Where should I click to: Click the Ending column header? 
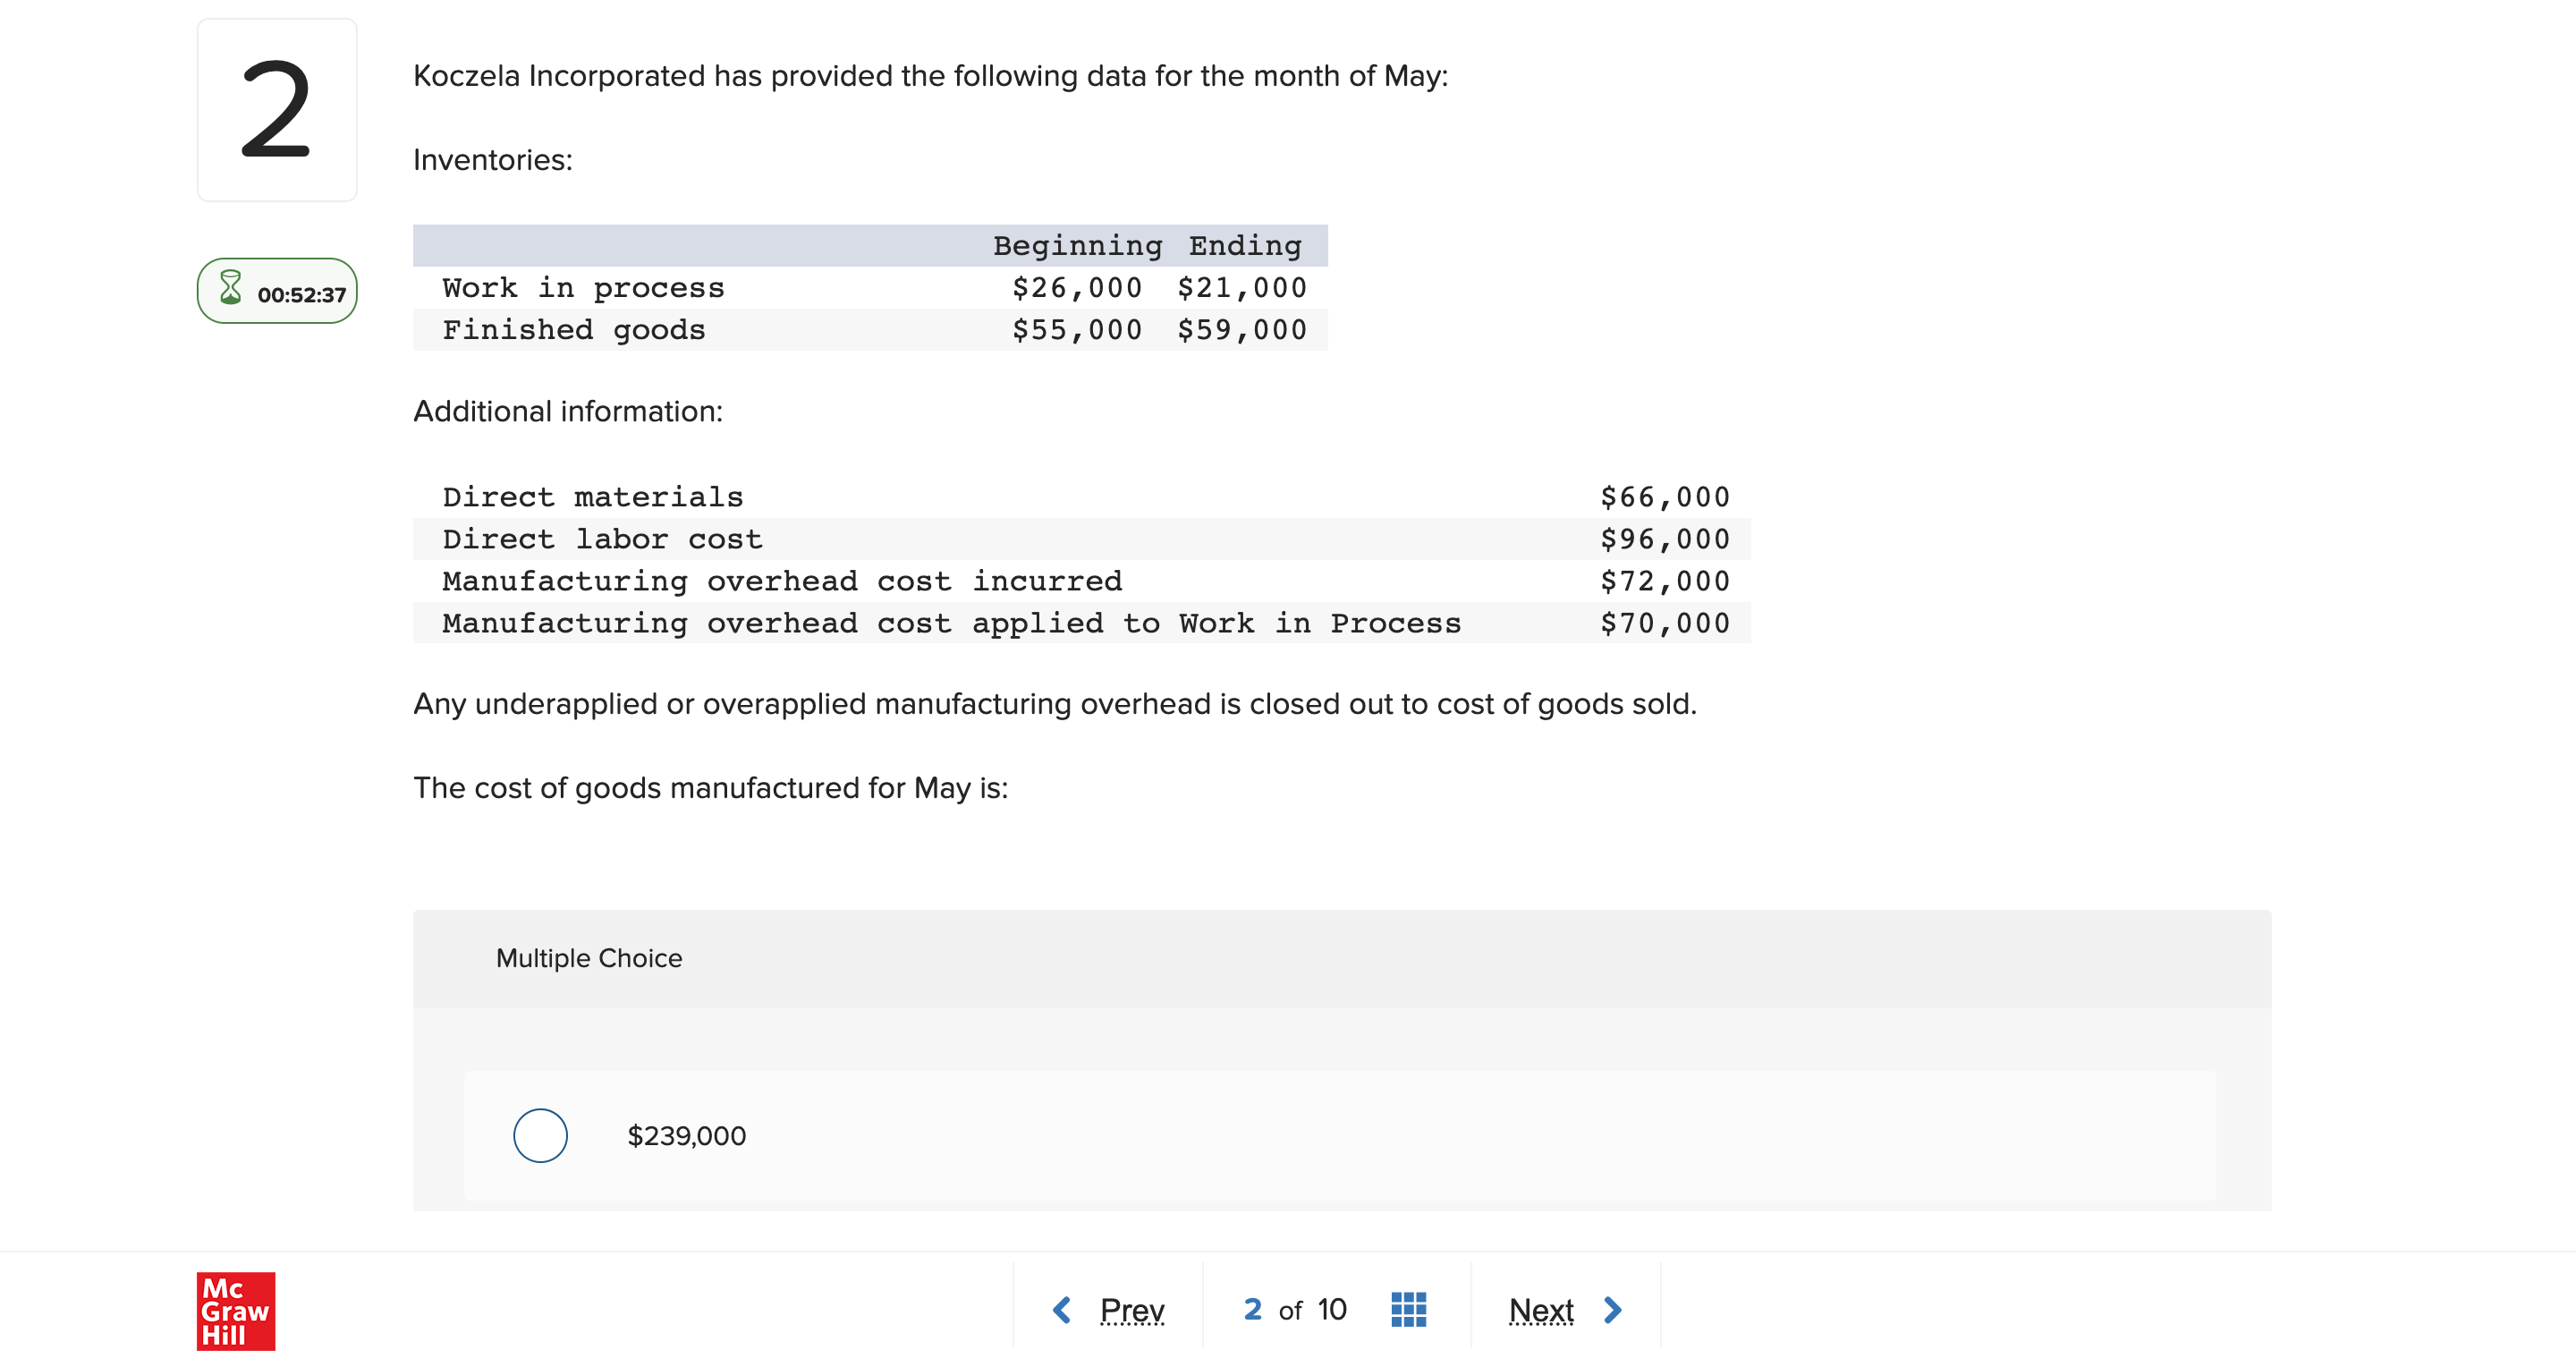click(x=1245, y=246)
